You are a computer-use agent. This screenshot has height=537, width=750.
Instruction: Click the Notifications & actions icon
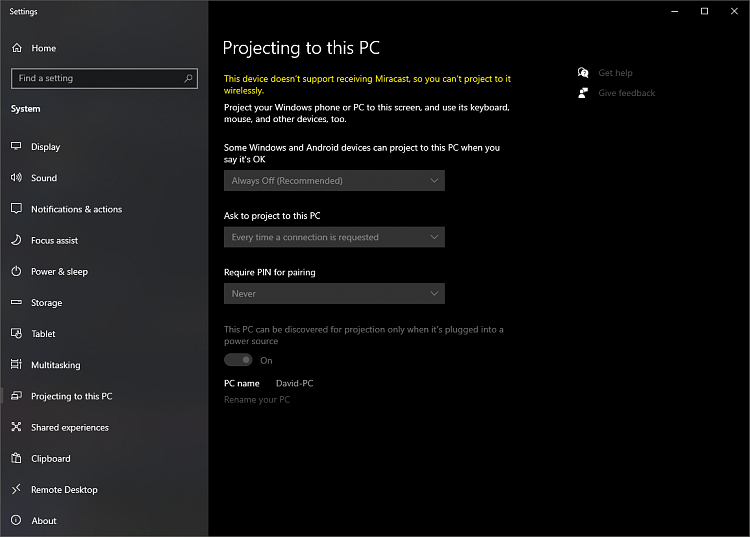tap(16, 208)
